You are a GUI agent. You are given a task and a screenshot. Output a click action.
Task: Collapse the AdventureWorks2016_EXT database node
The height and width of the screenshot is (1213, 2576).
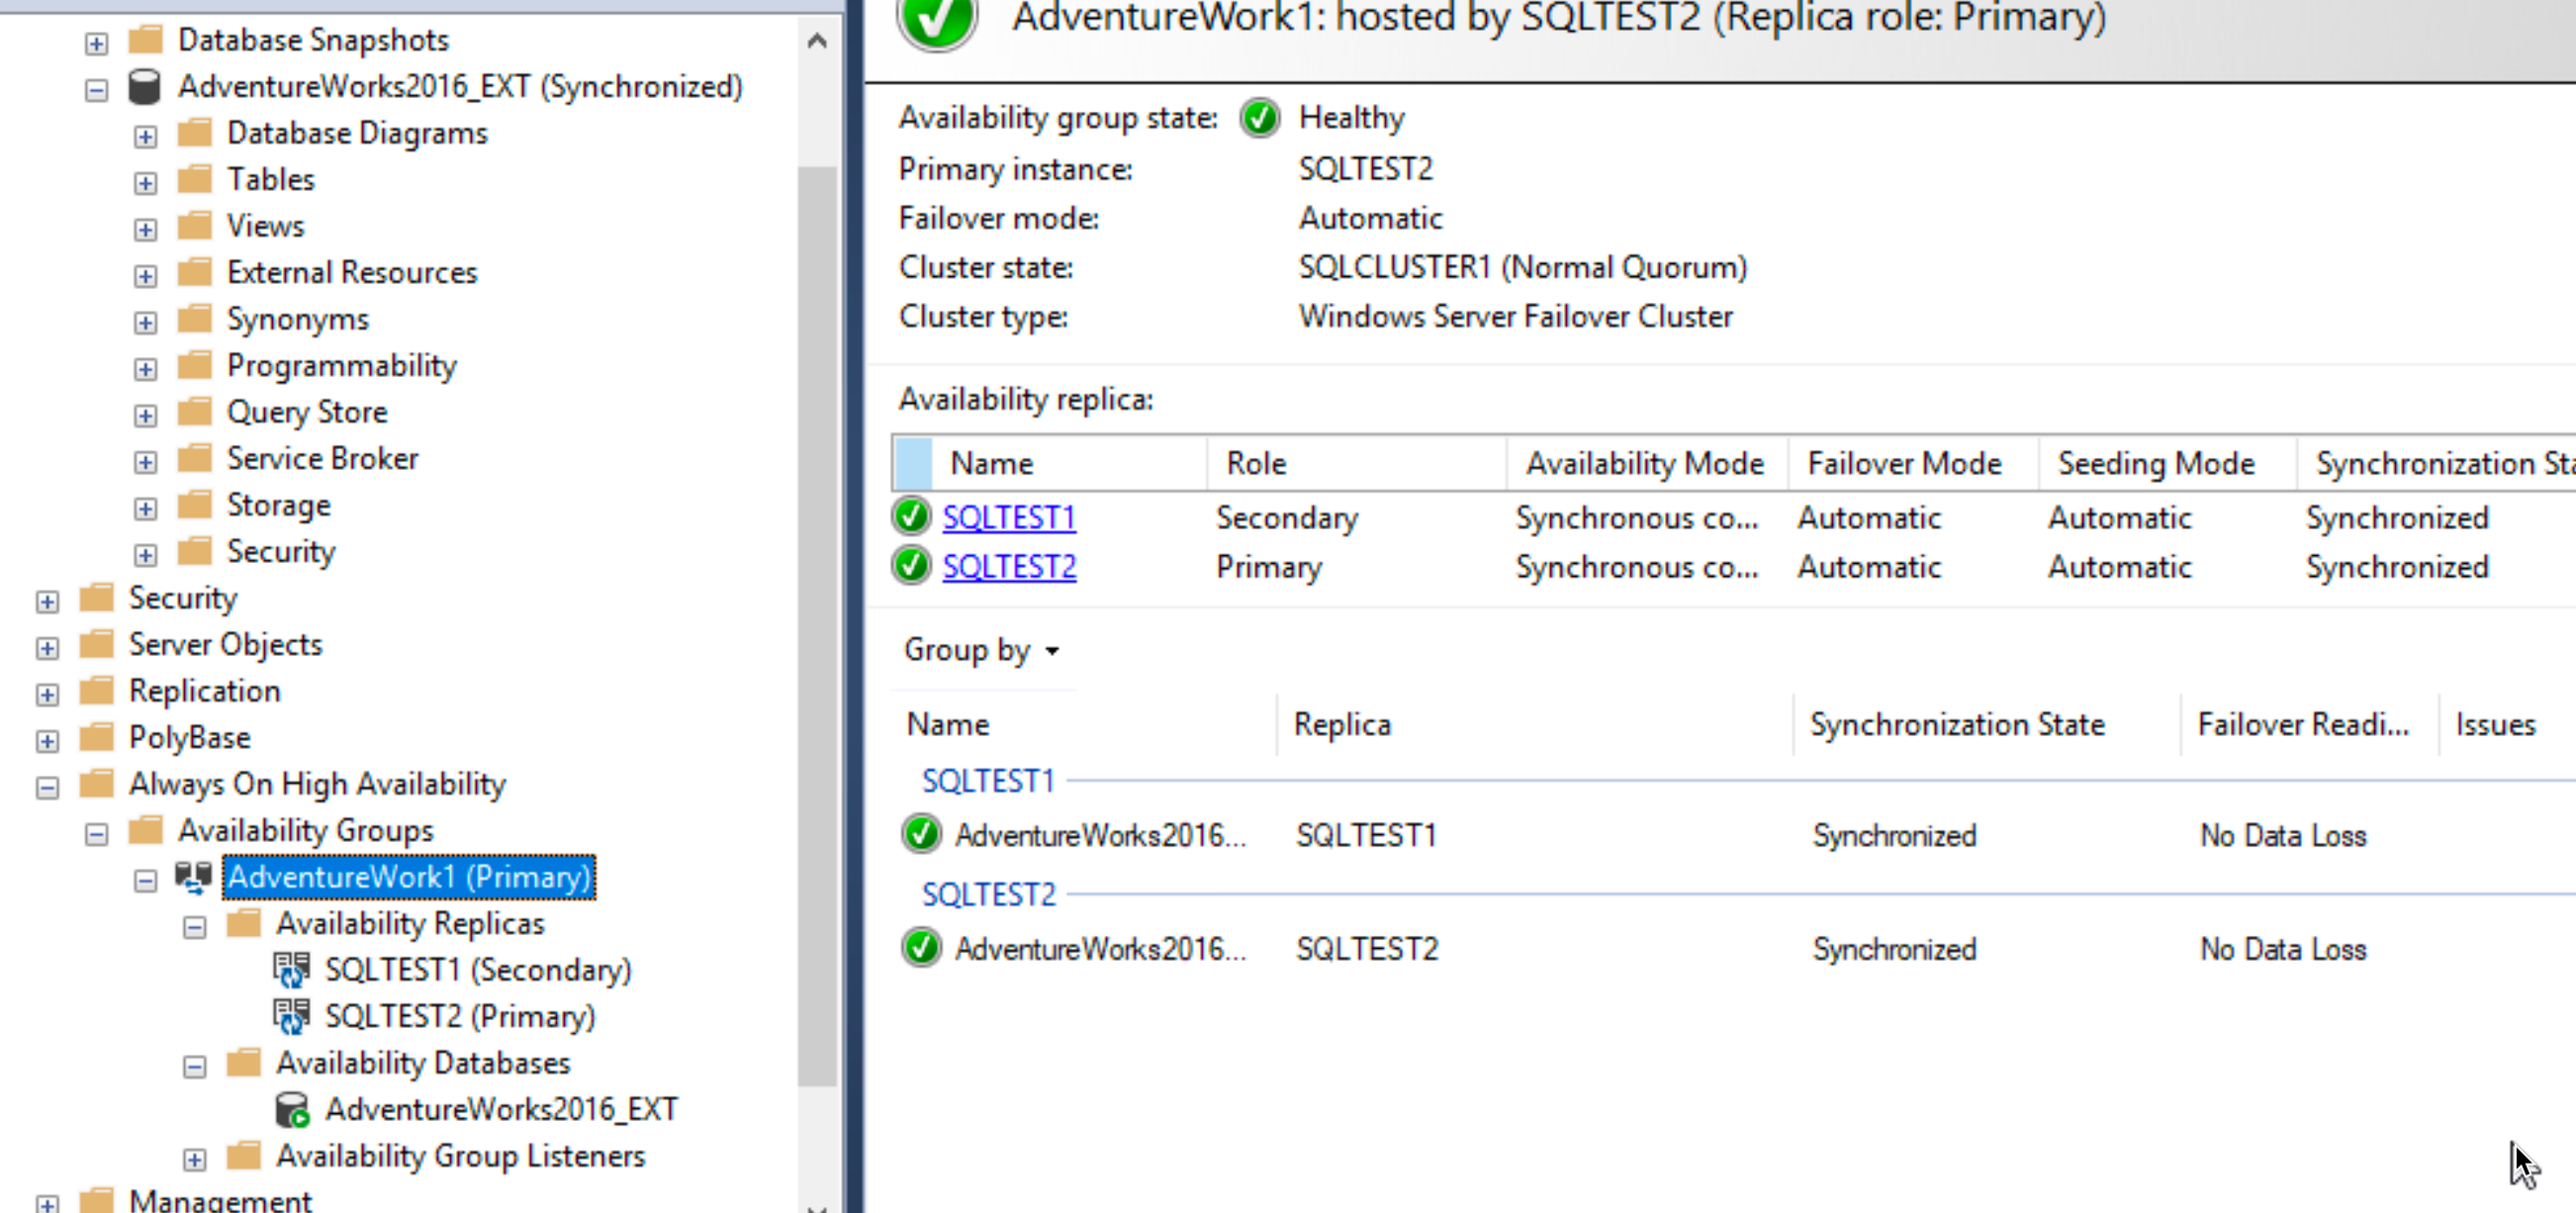(96, 90)
